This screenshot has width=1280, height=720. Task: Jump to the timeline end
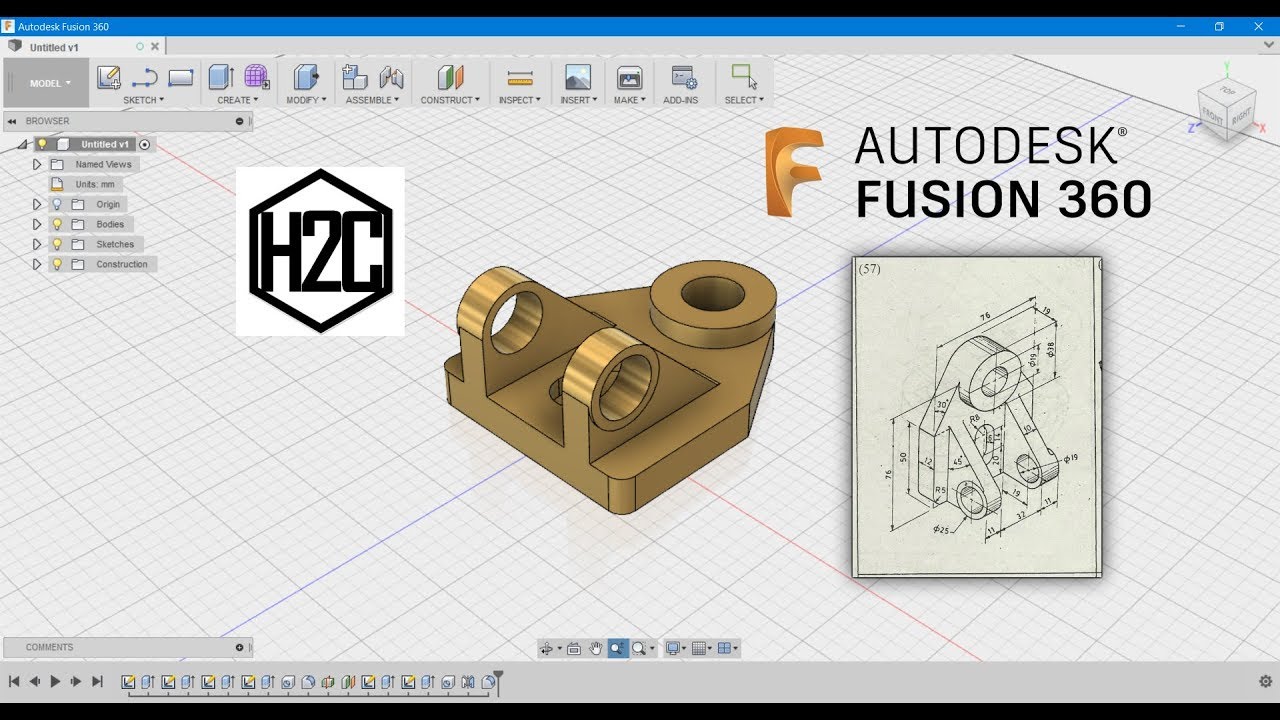[x=97, y=681]
